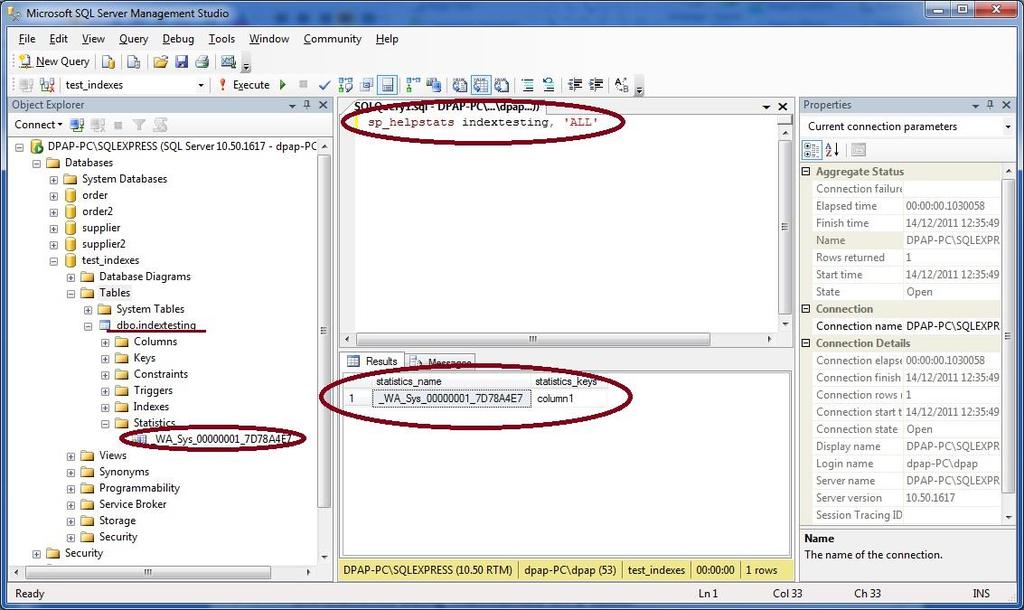Open the Help menu

[x=387, y=39]
